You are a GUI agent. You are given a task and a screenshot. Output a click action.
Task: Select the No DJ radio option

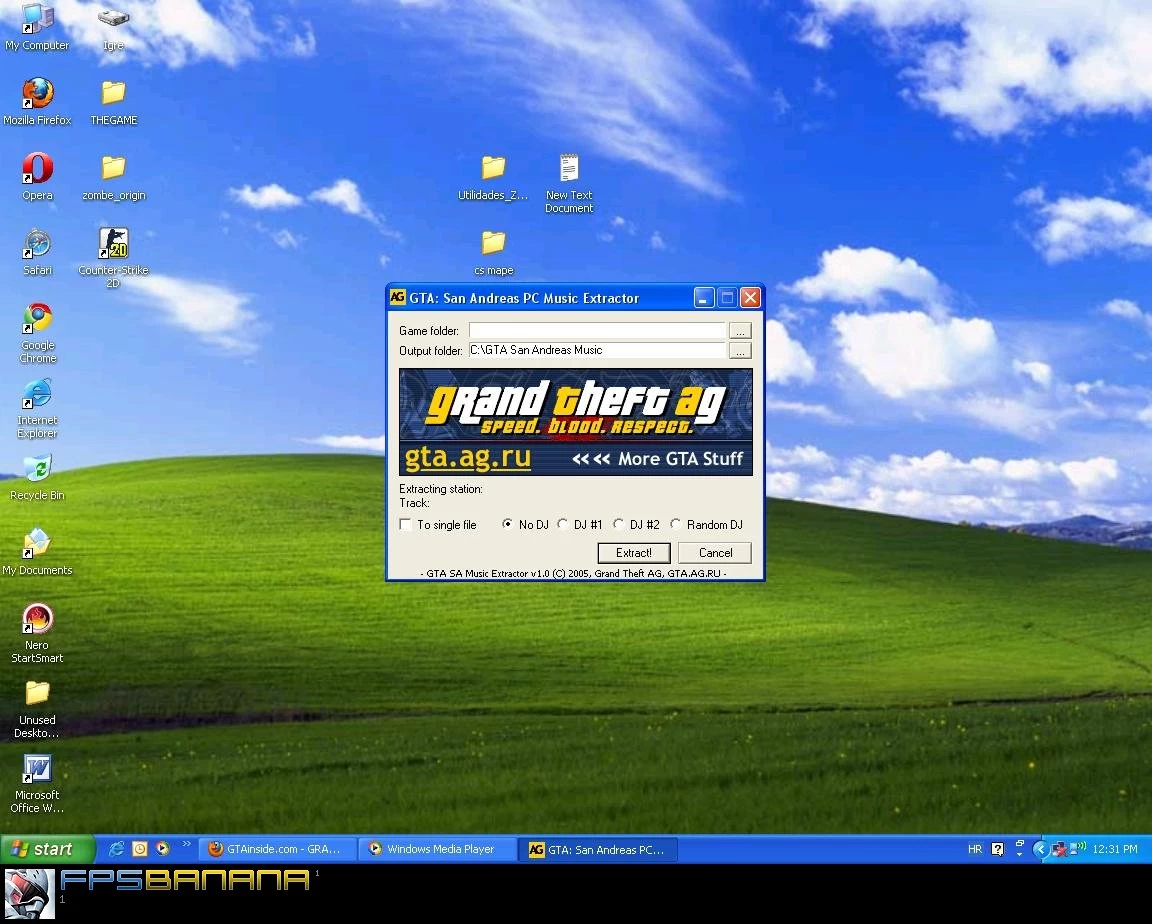(507, 524)
